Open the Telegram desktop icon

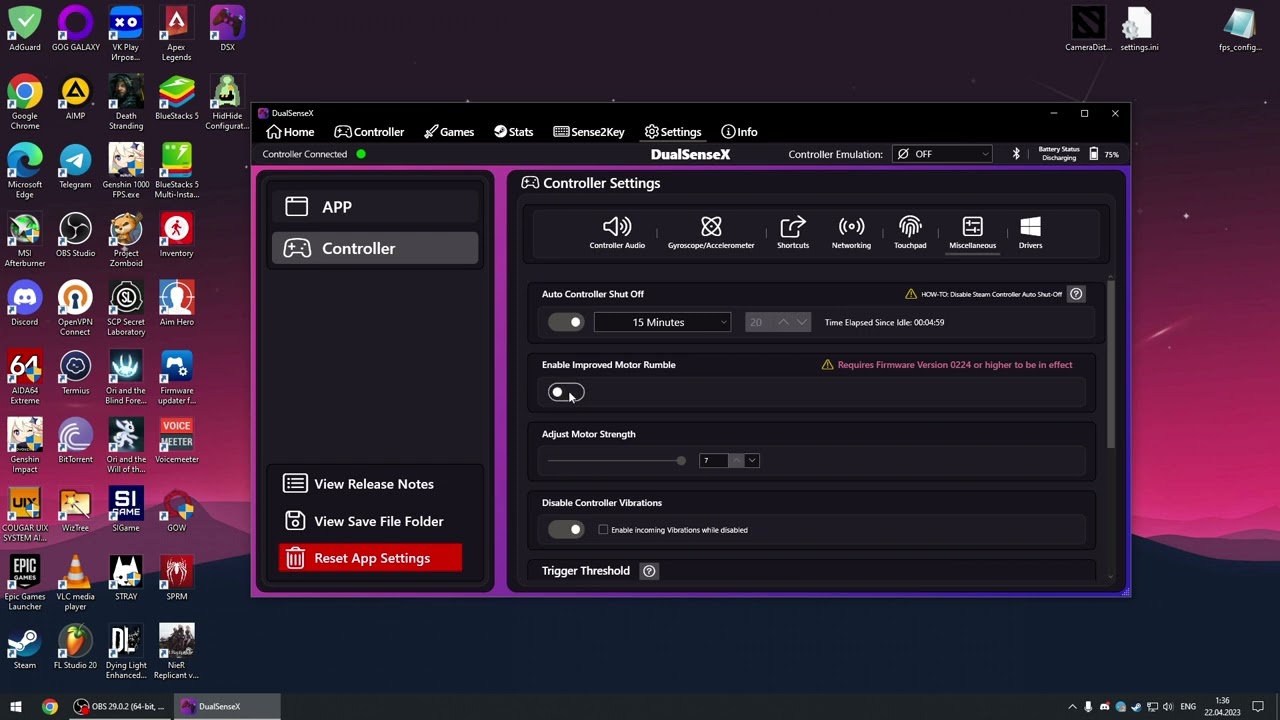75,166
